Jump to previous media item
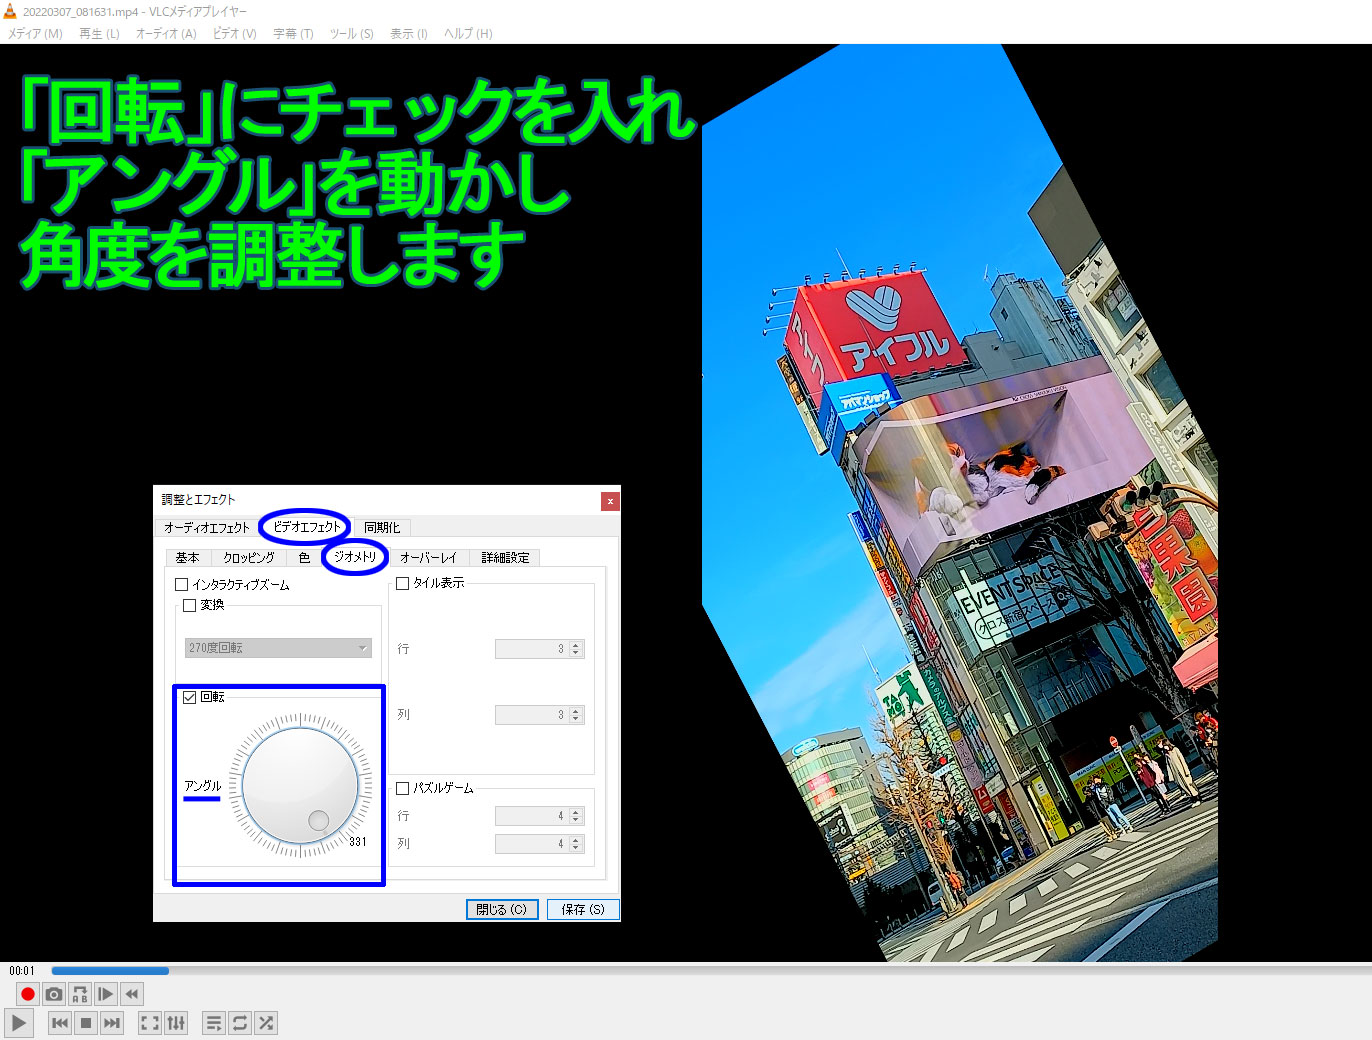Image resolution: width=1372 pixels, height=1040 pixels. (x=60, y=1023)
